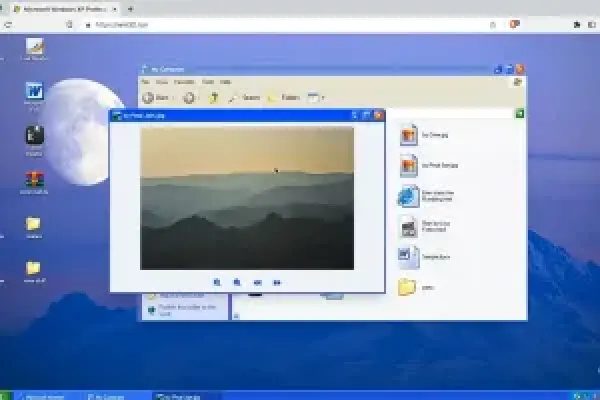Select the Microsoft Windows XP browser tab
This screenshot has width=600, height=400.
point(65,9)
